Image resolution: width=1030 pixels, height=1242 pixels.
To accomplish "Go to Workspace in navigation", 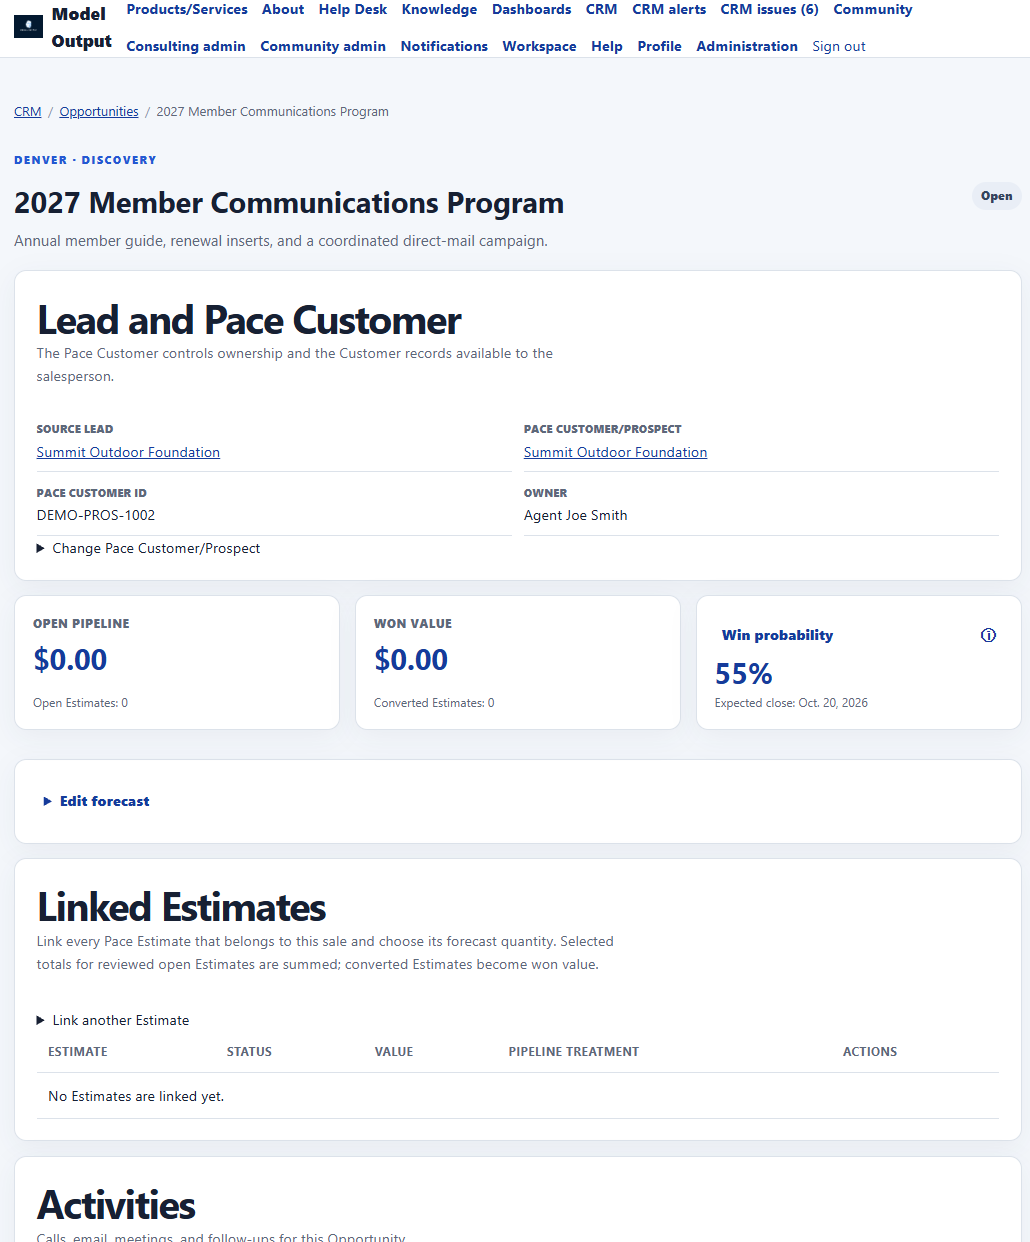I will tap(539, 46).
